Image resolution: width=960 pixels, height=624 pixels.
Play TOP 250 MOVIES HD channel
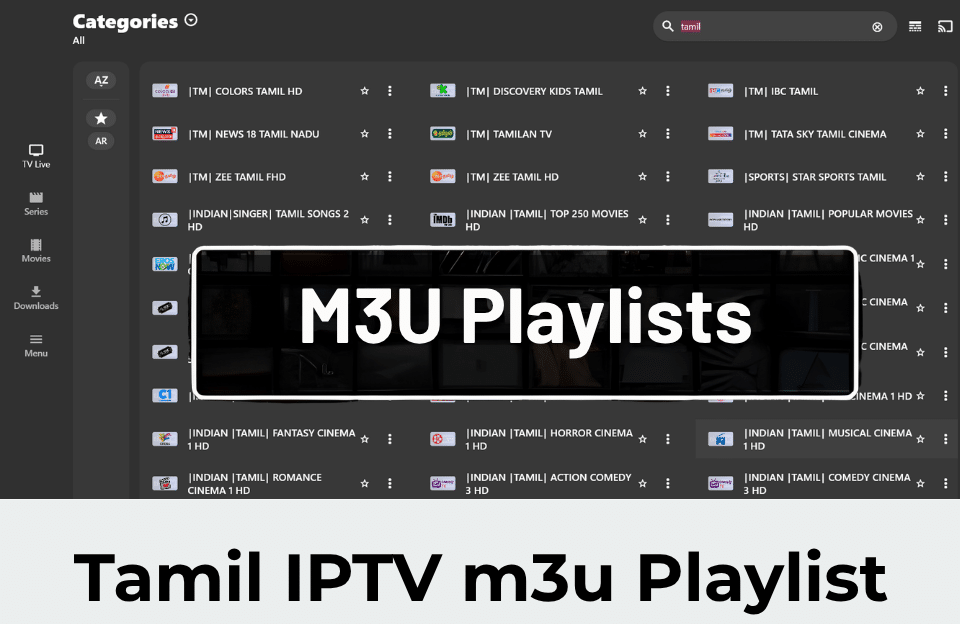tap(547, 220)
